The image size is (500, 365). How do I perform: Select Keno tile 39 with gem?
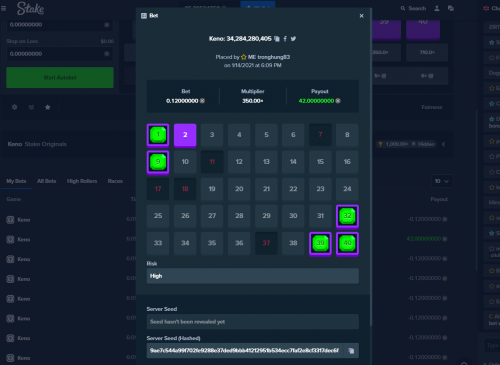pyautogui.click(x=320, y=243)
